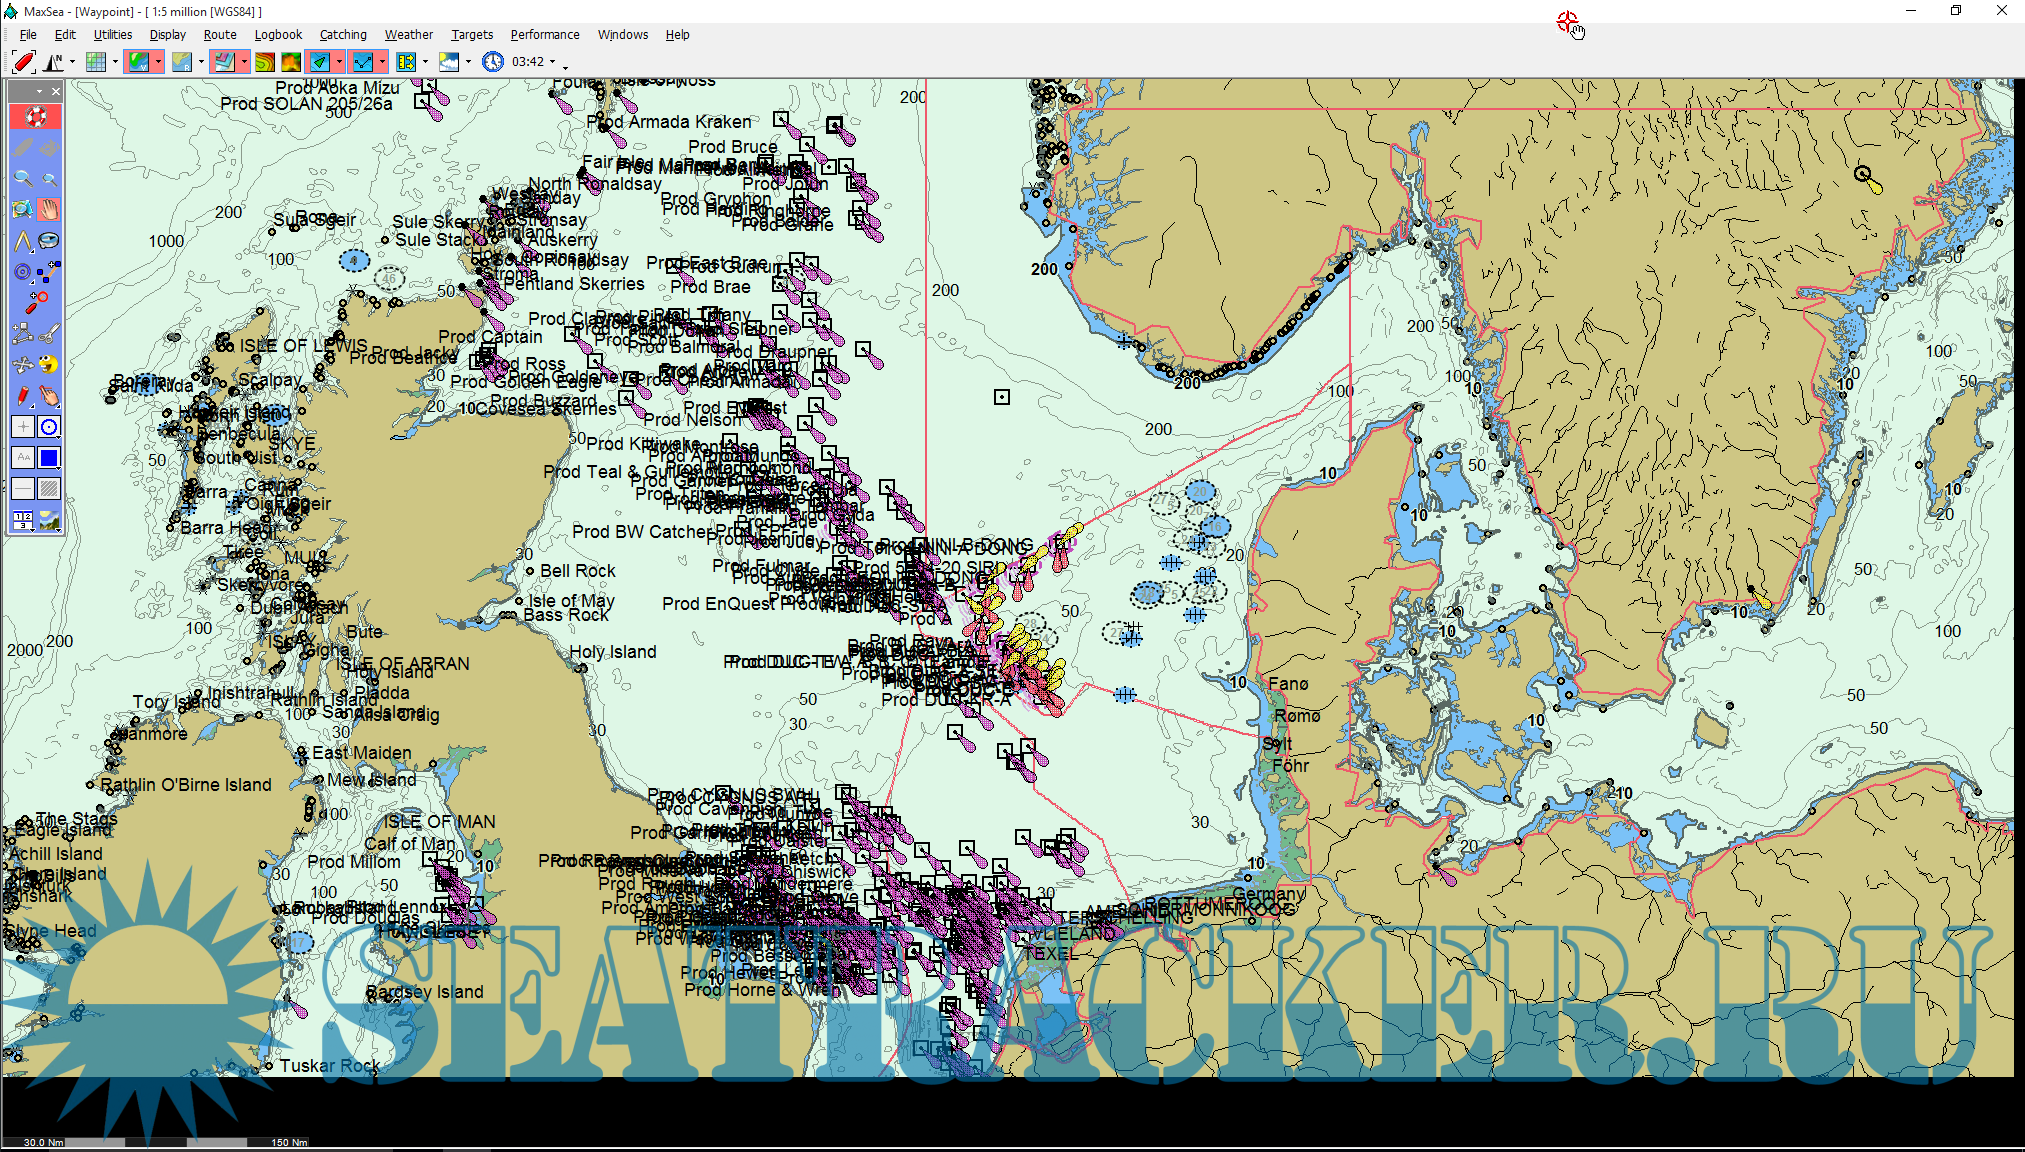
Task: Open the Catching menu
Action: (x=343, y=35)
